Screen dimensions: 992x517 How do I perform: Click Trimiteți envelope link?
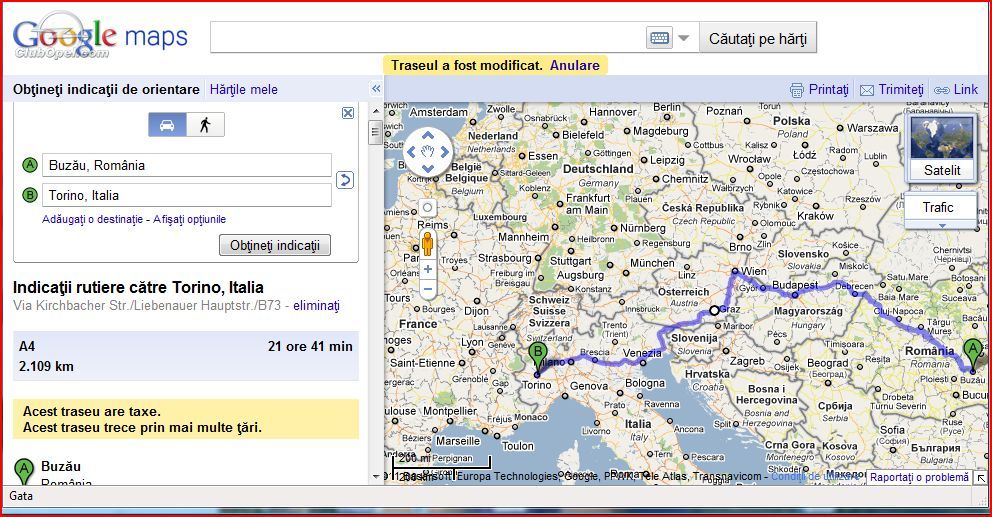pos(892,89)
